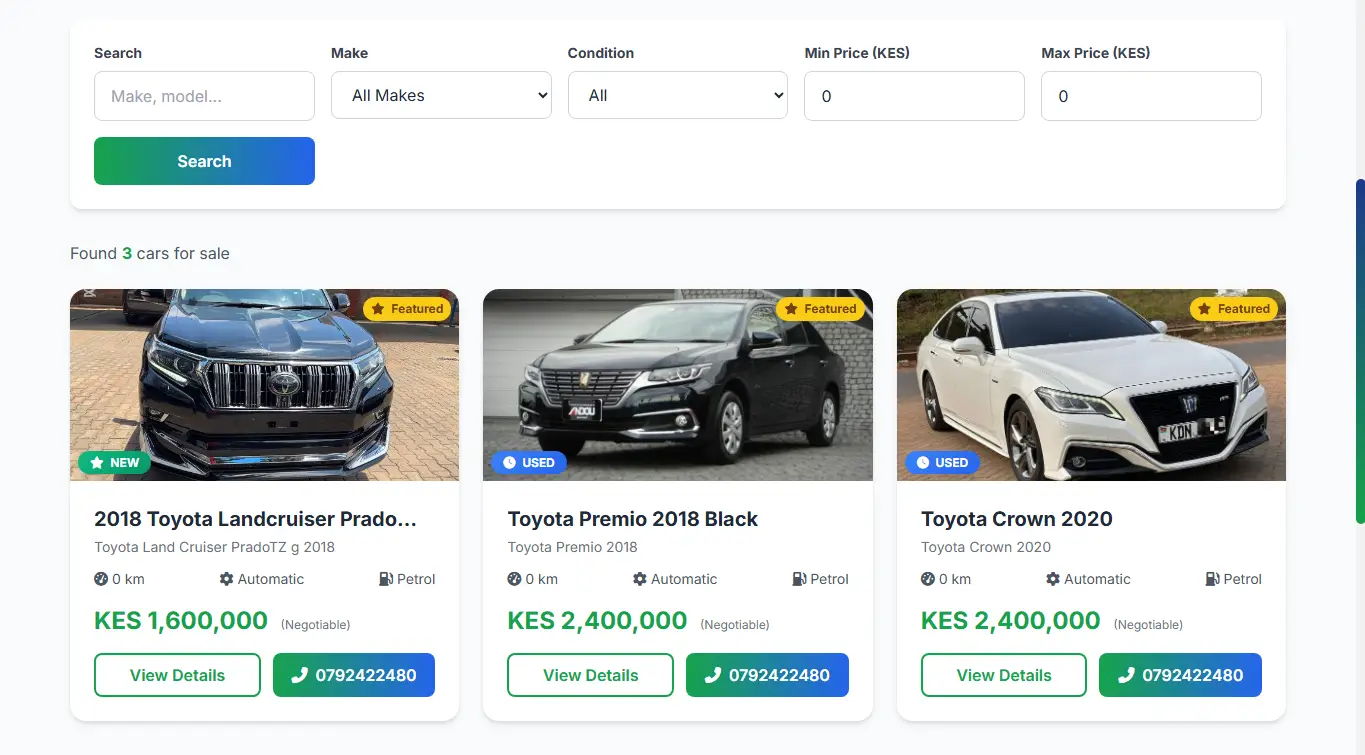Click the Toyota Crown 2020 photo

(1091, 385)
